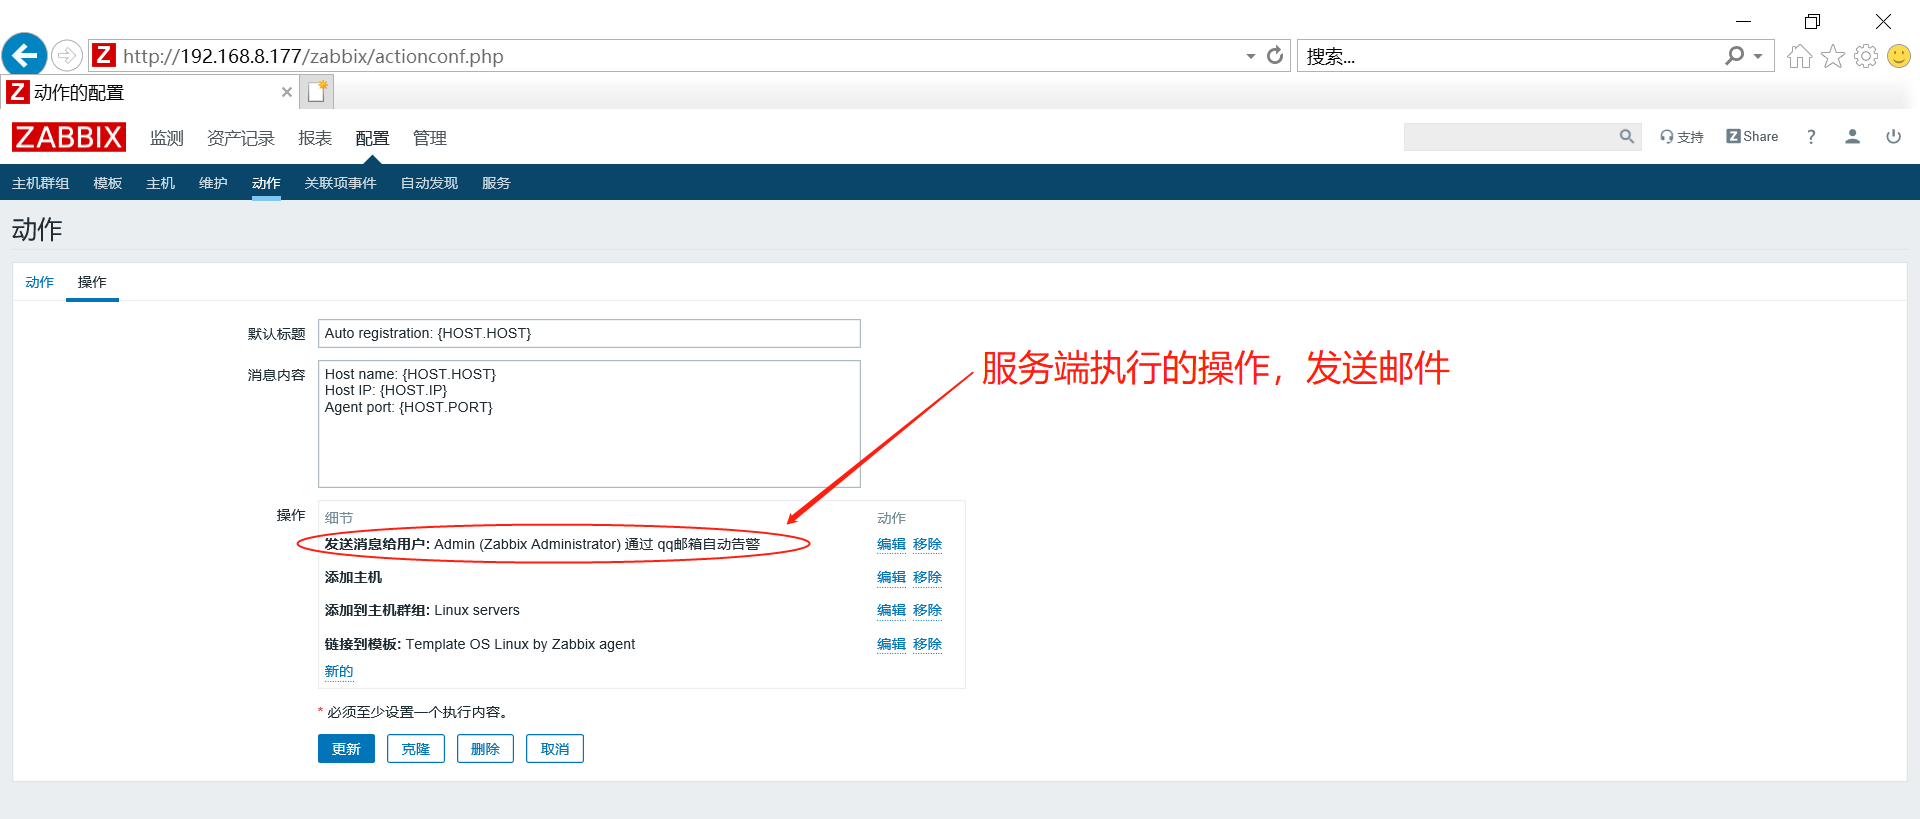1920x819 pixels.
Task: Remove the 链接到模板 operation
Action: [927, 644]
